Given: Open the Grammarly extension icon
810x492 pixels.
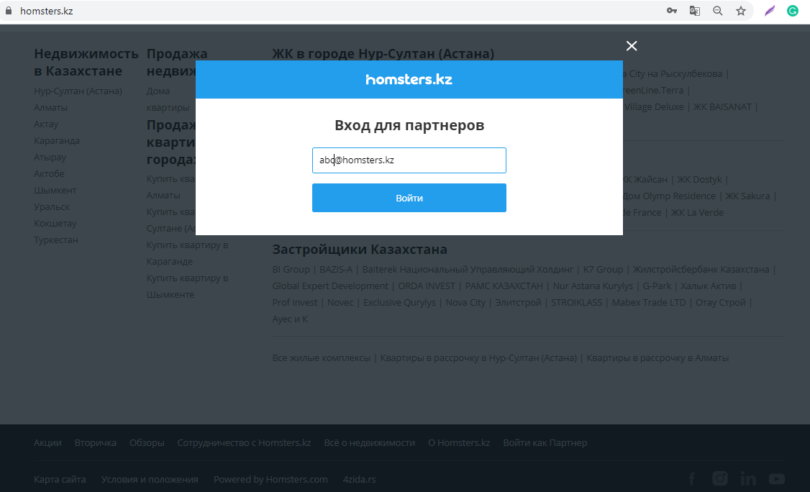Looking at the screenshot, I should pyautogui.click(x=792, y=10).
